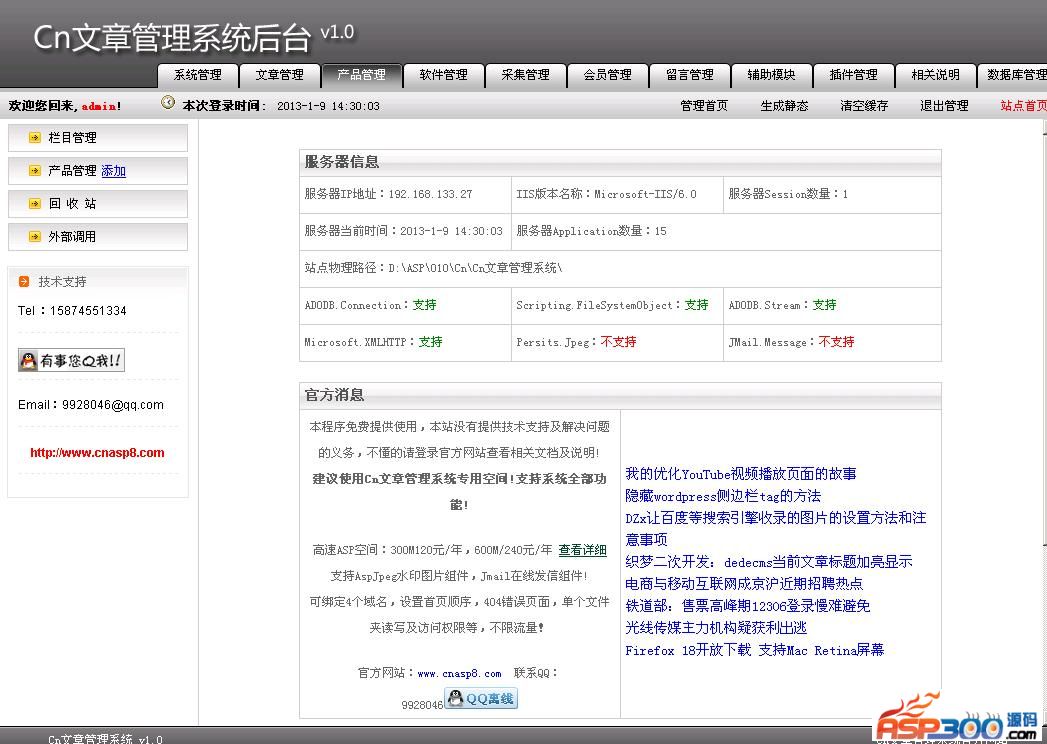Click the QQ contact button in sidebar
Screen dimensions: 1047x744
(71, 361)
